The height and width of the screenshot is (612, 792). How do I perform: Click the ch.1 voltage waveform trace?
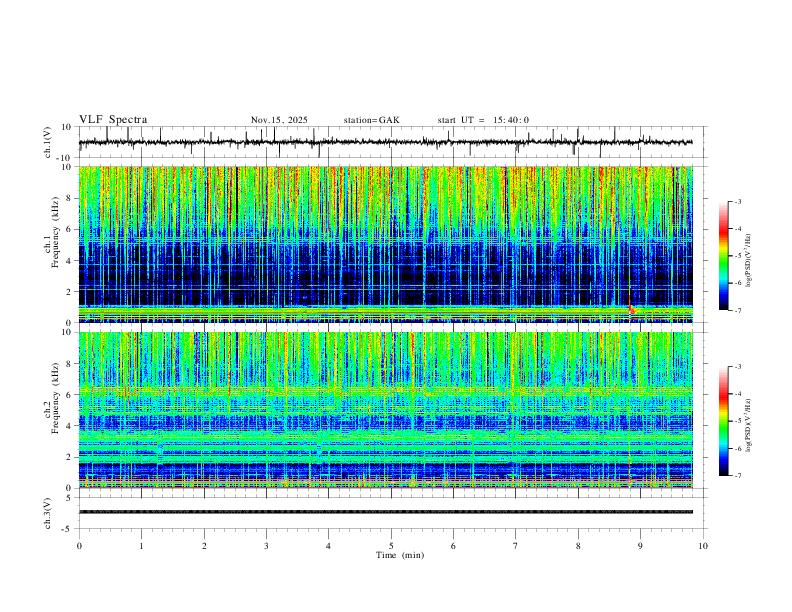point(385,142)
